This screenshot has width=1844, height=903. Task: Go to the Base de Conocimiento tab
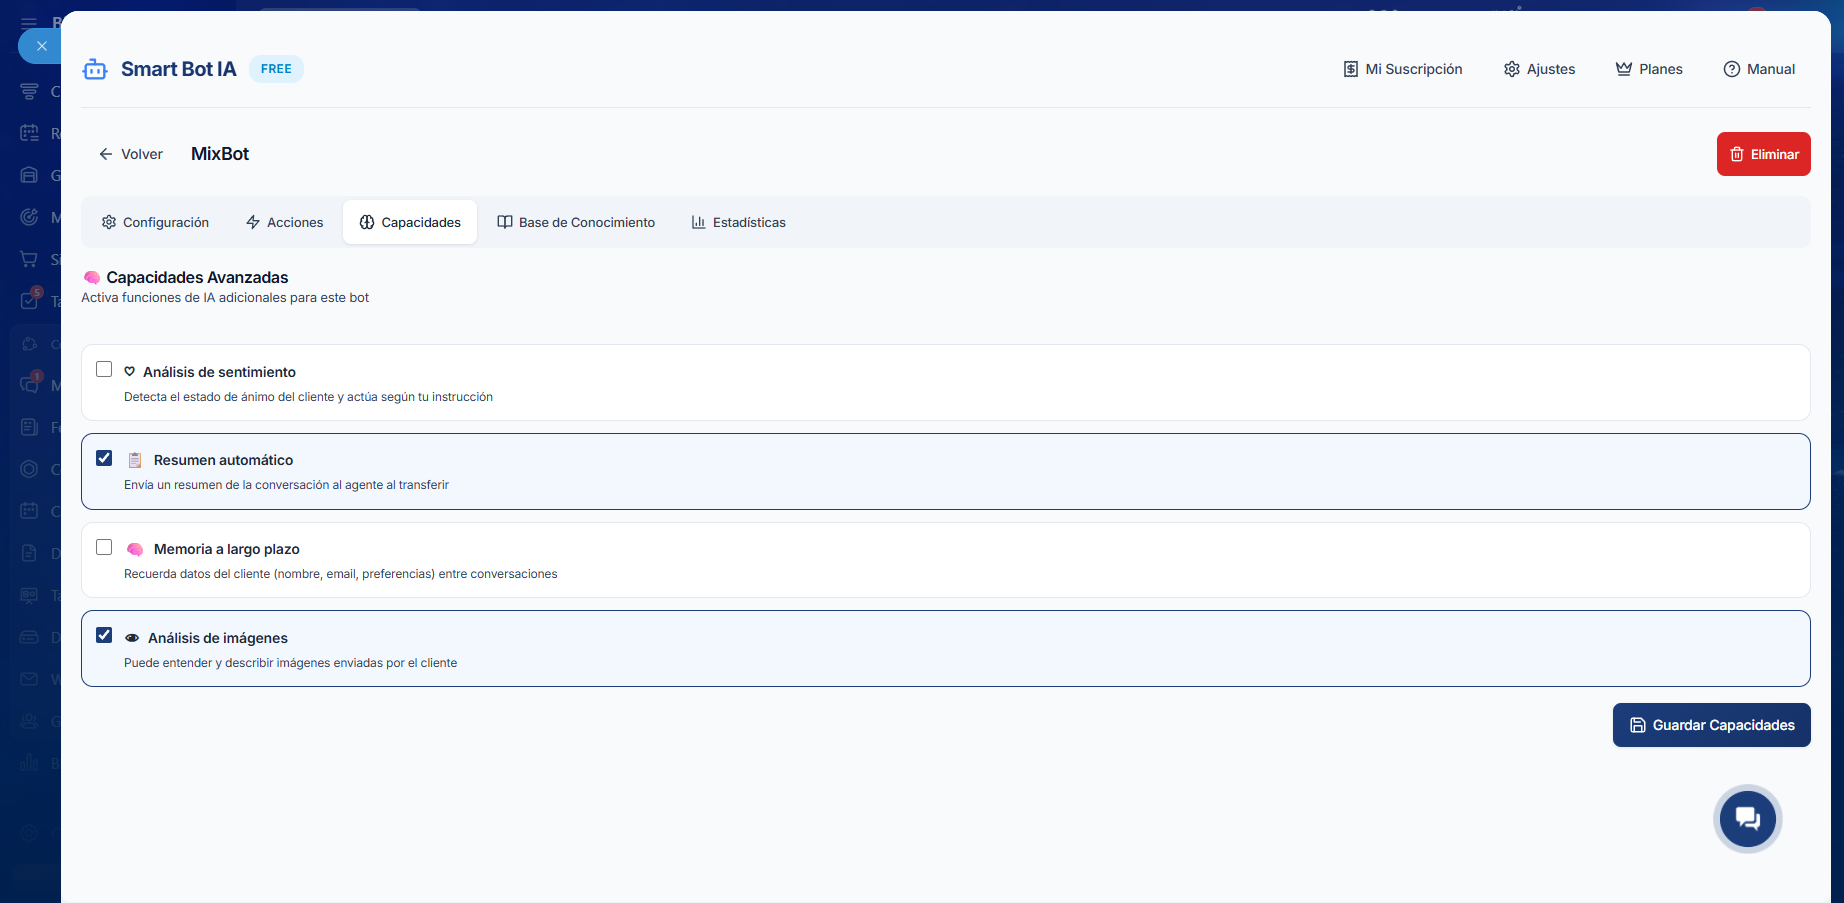(x=576, y=222)
